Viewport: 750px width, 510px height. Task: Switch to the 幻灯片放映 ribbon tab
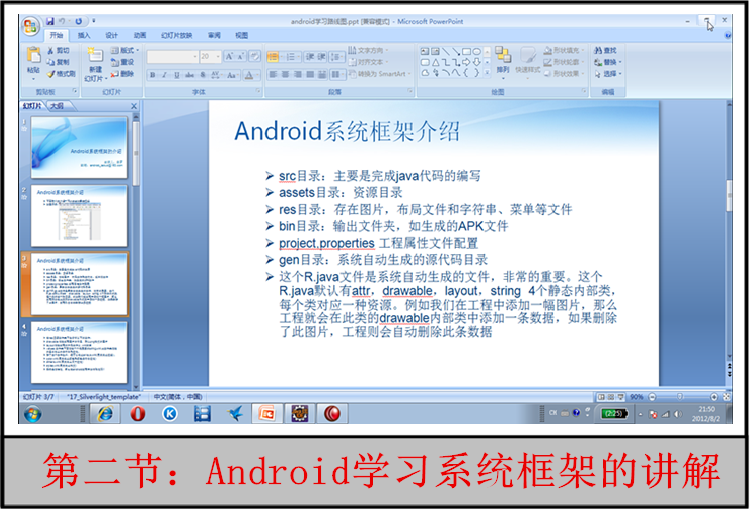pyautogui.click(x=176, y=35)
